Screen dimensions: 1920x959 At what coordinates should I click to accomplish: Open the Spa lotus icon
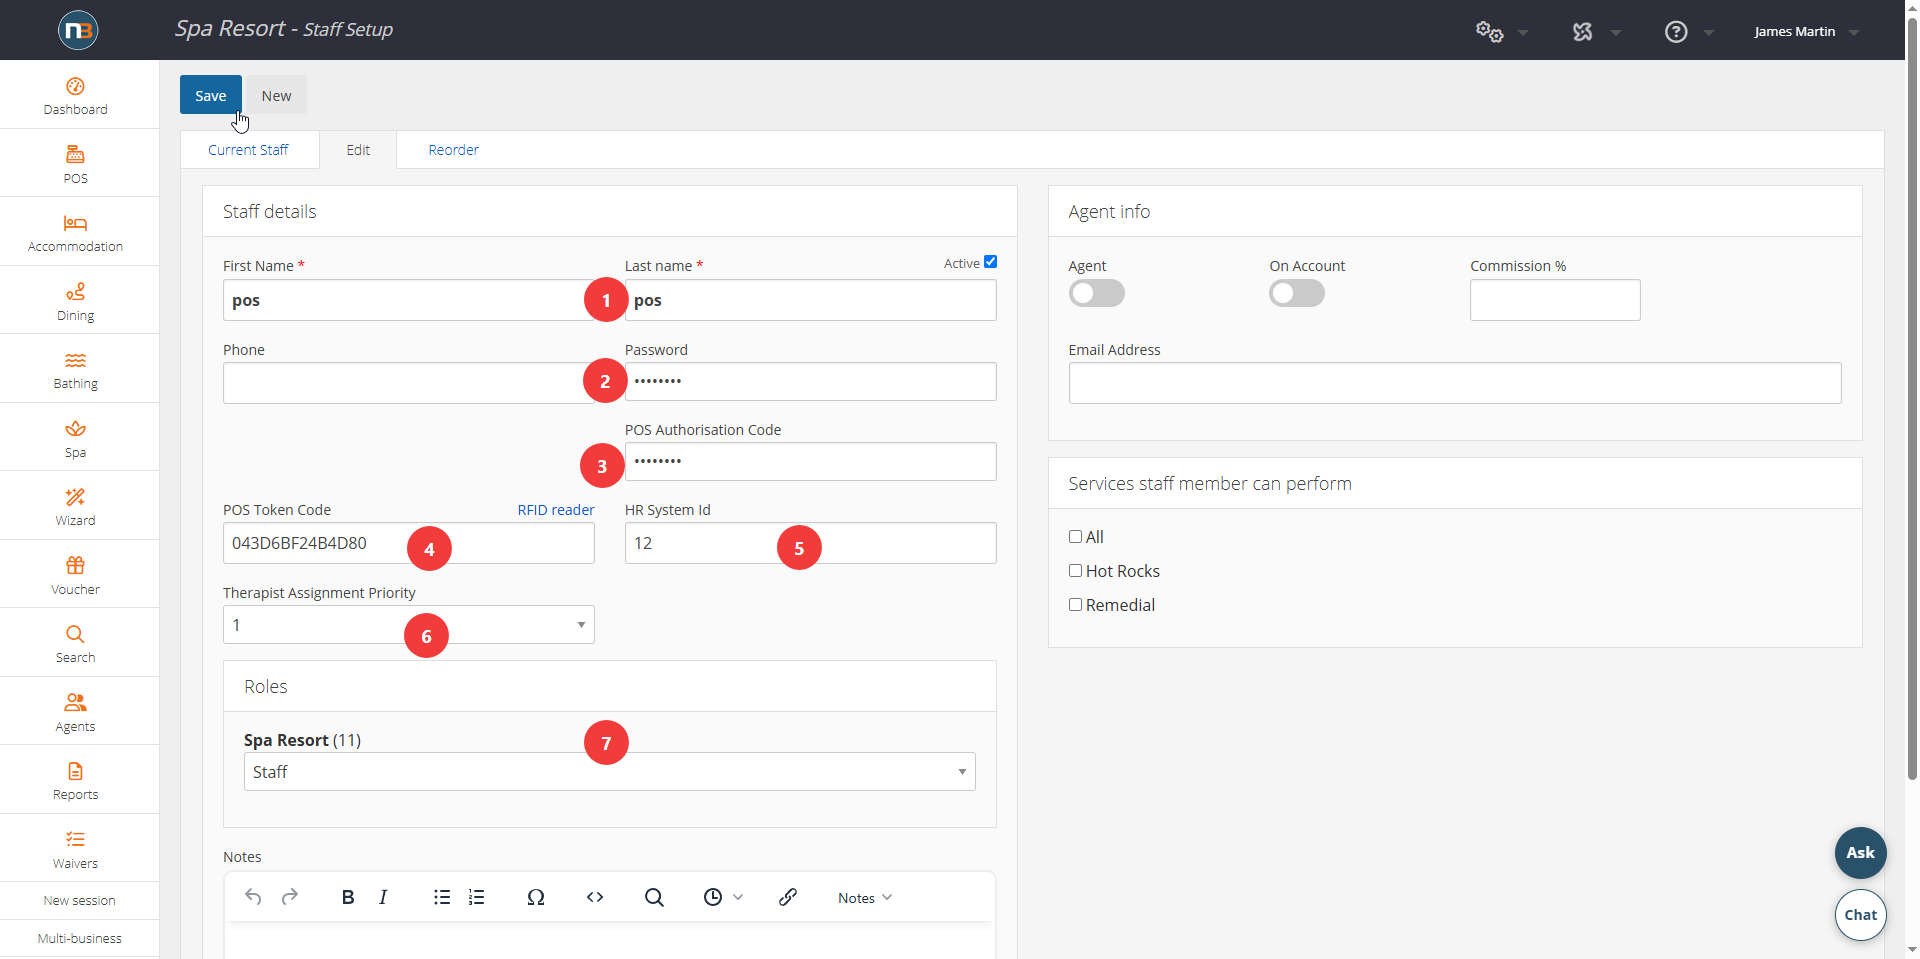pos(75,429)
